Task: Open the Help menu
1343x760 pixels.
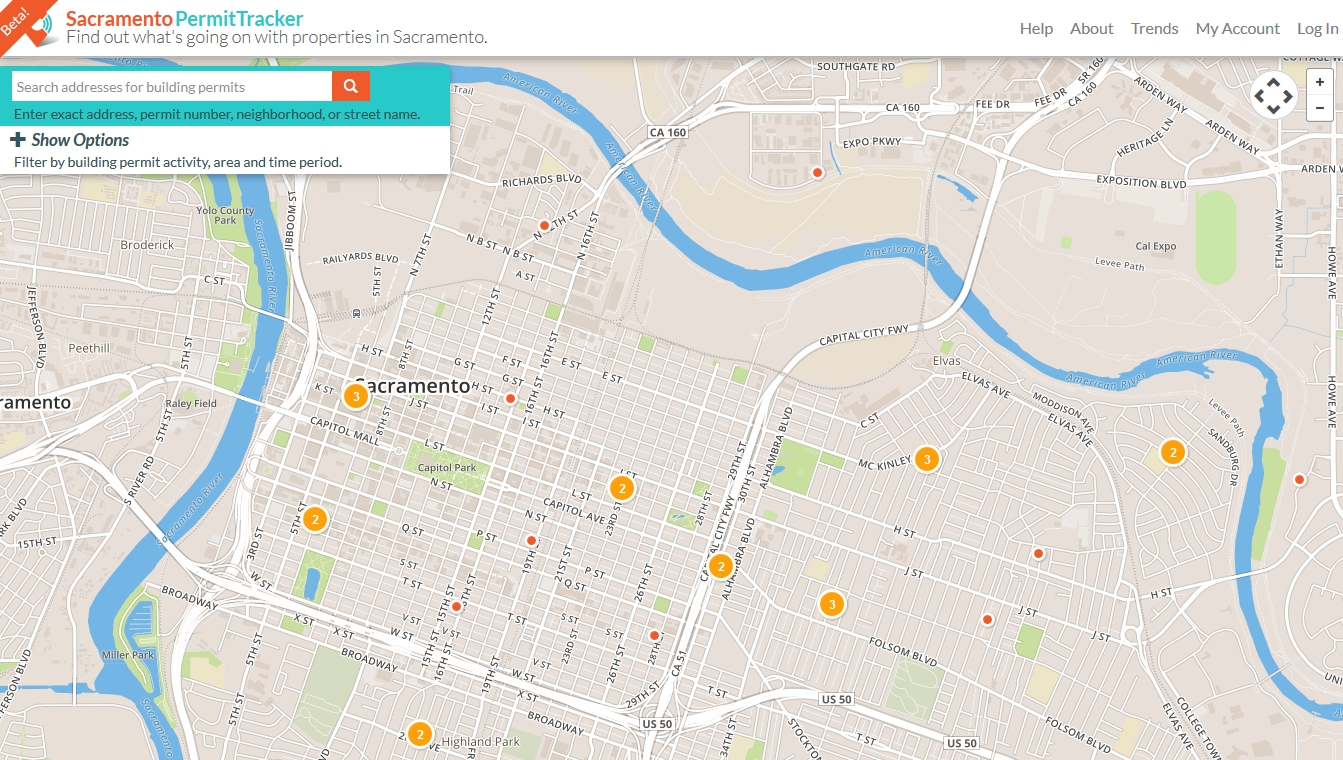Action: (1036, 28)
